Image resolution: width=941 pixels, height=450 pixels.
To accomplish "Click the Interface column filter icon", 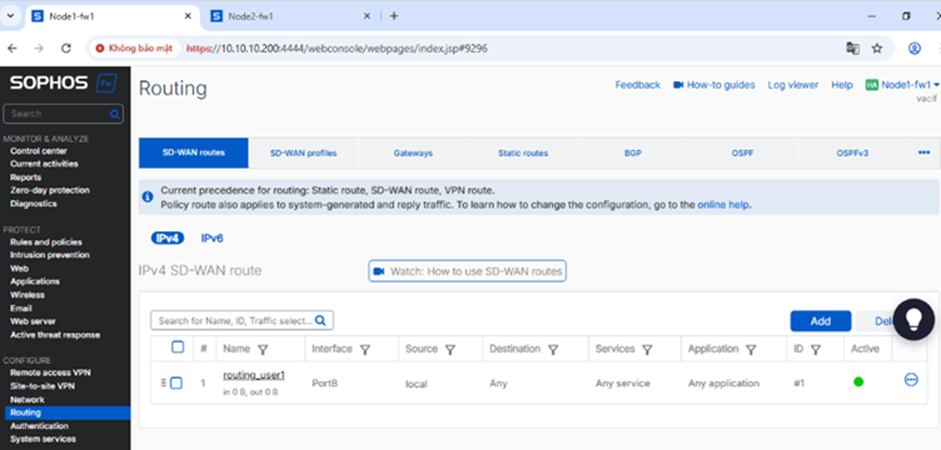I will click(365, 350).
